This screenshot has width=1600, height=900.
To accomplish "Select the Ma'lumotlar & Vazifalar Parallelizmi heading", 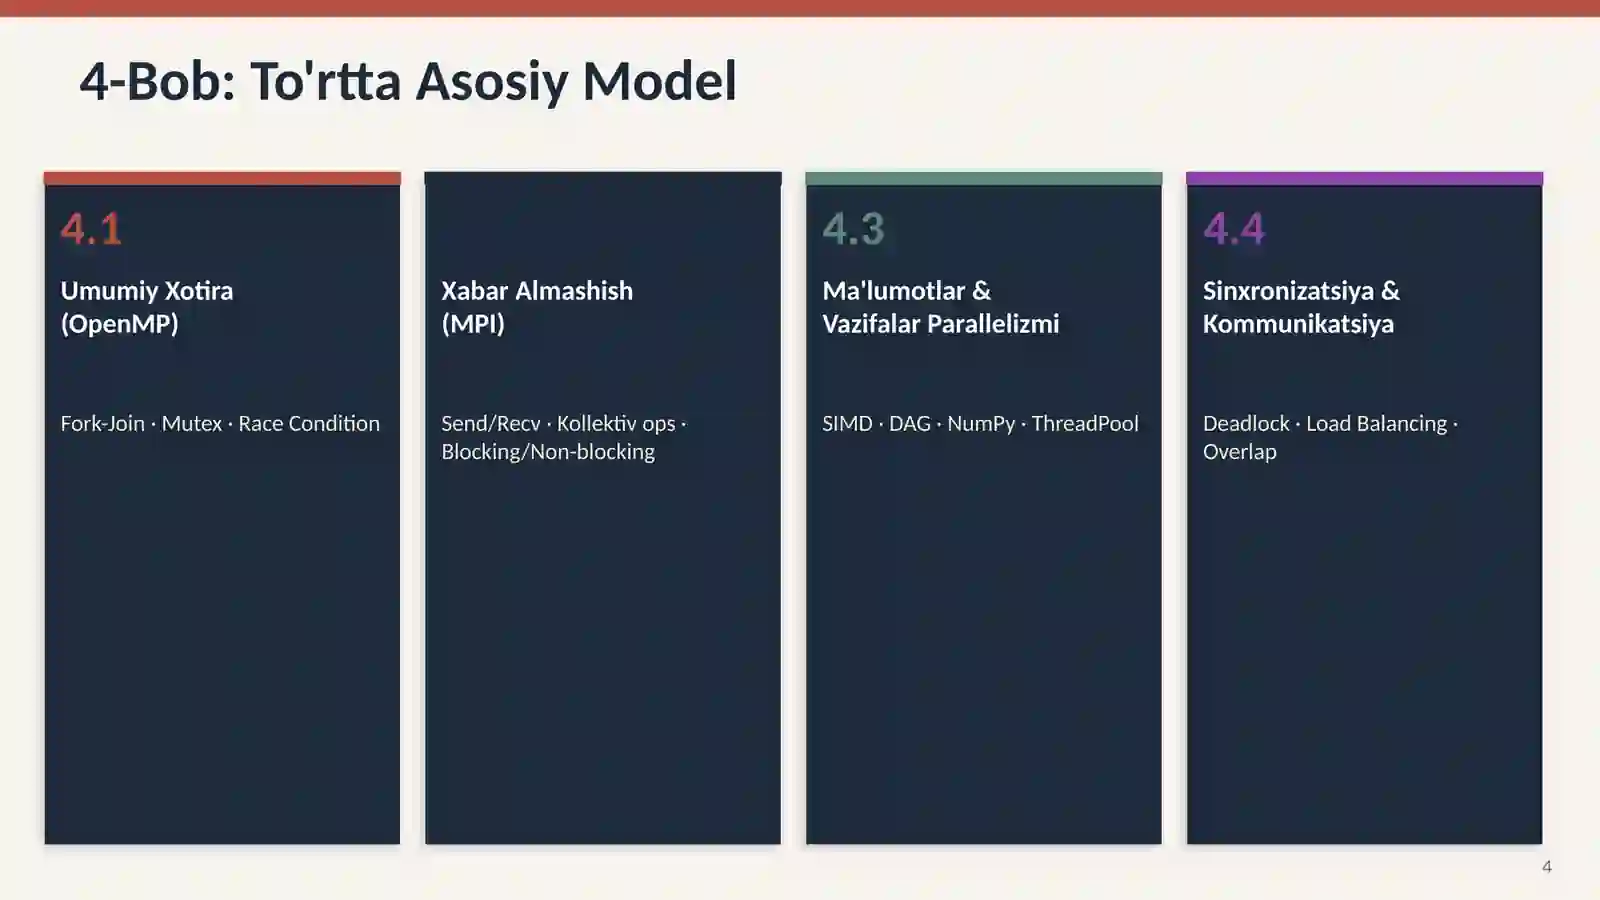I will (x=941, y=307).
